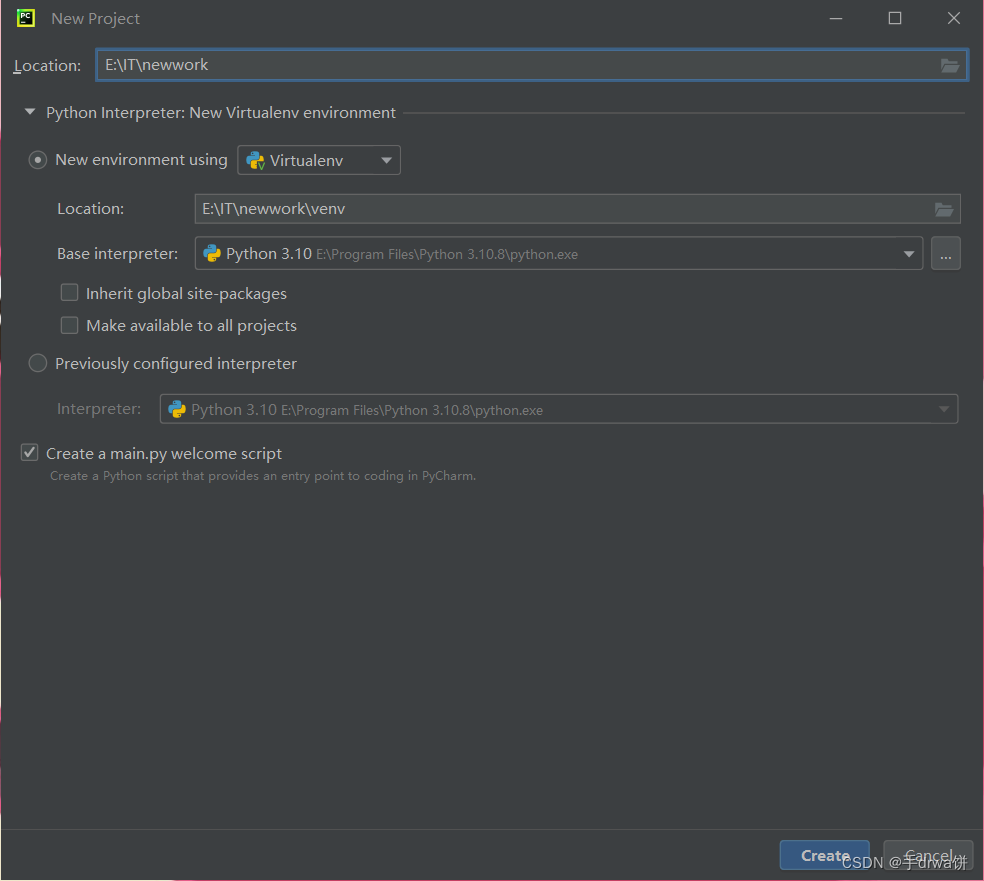Click the Create button
Screen dimensions: 984x881
(x=824, y=855)
